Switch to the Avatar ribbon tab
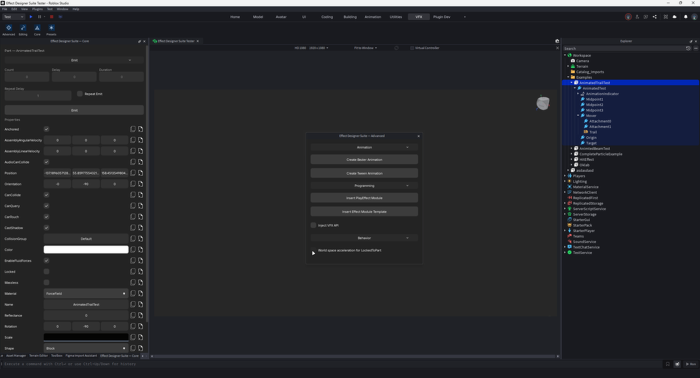Screen dimensions: 700x378 click(x=281, y=17)
